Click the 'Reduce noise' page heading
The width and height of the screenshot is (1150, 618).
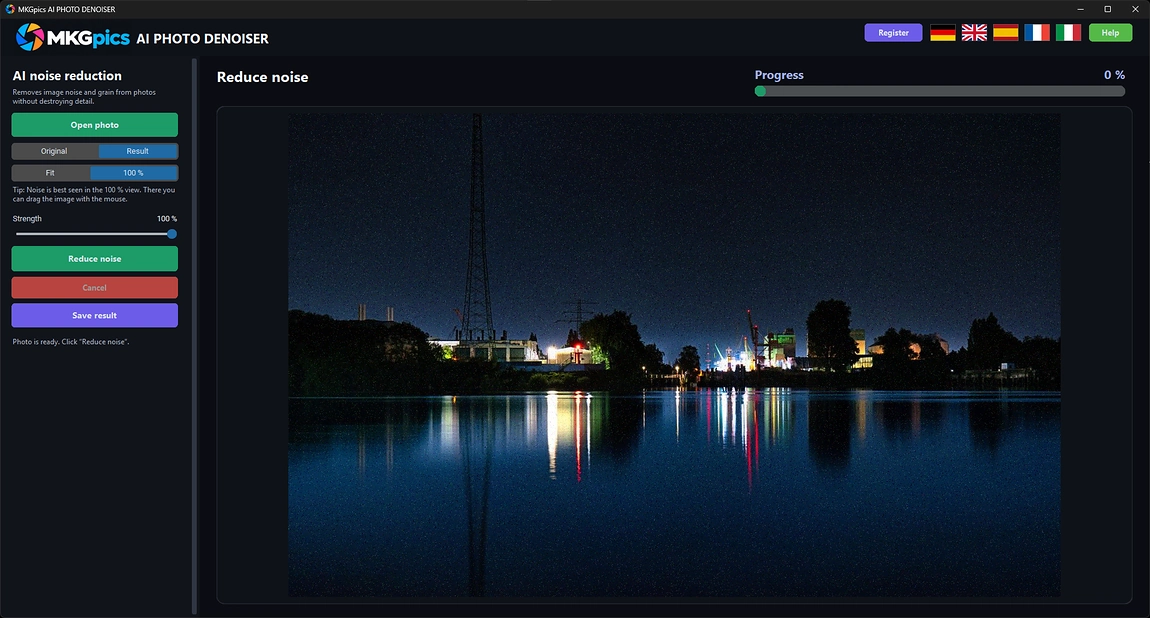[x=263, y=77]
